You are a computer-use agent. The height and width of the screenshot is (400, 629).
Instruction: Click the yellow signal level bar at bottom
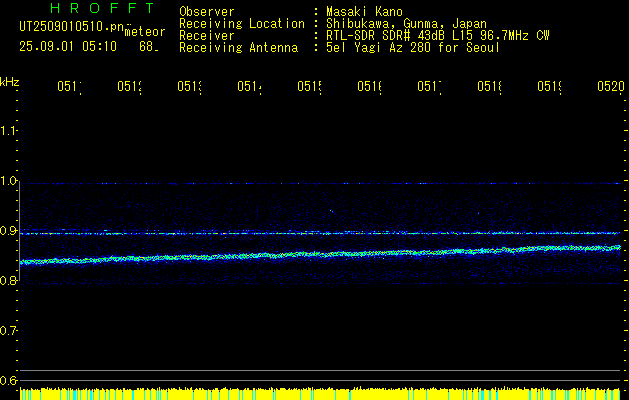pos(320,394)
